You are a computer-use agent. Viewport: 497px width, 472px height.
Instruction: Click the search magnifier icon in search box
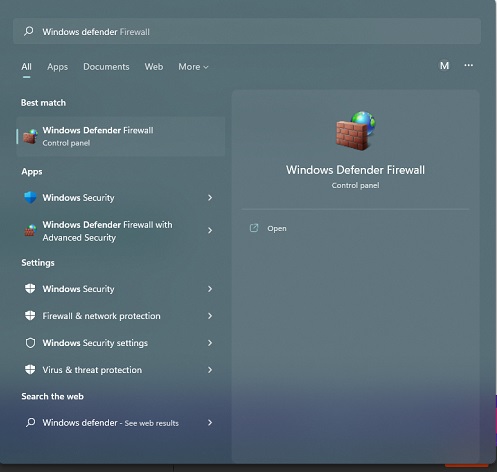click(29, 31)
